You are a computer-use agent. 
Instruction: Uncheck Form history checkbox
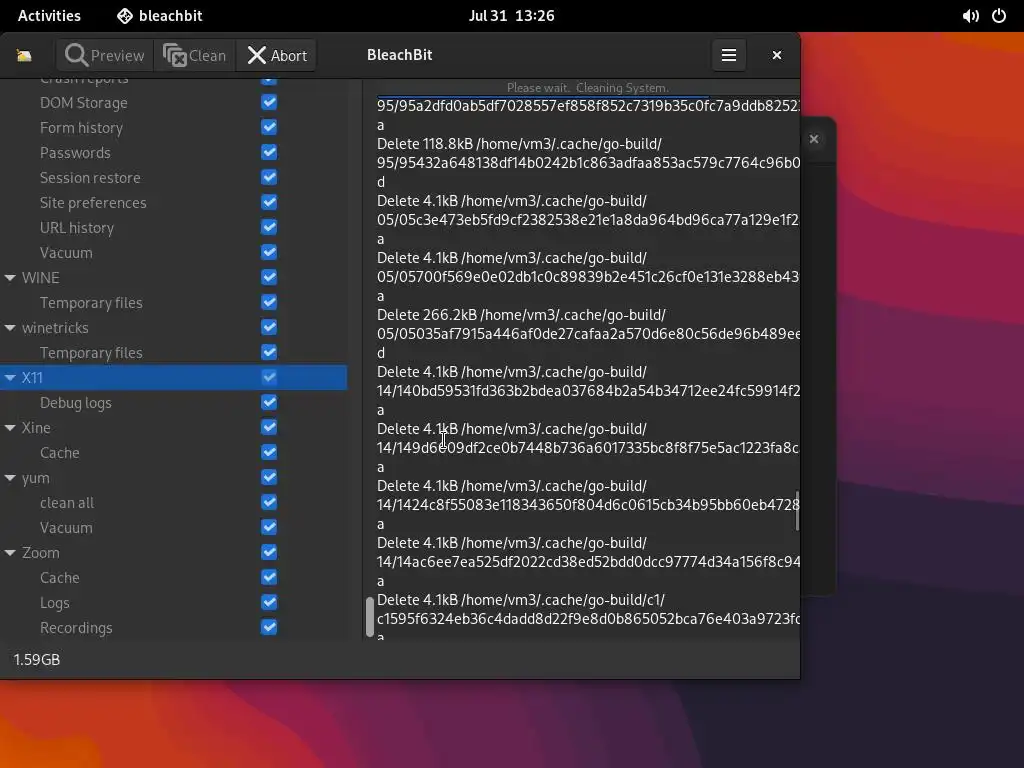click(x=269, y=127)
